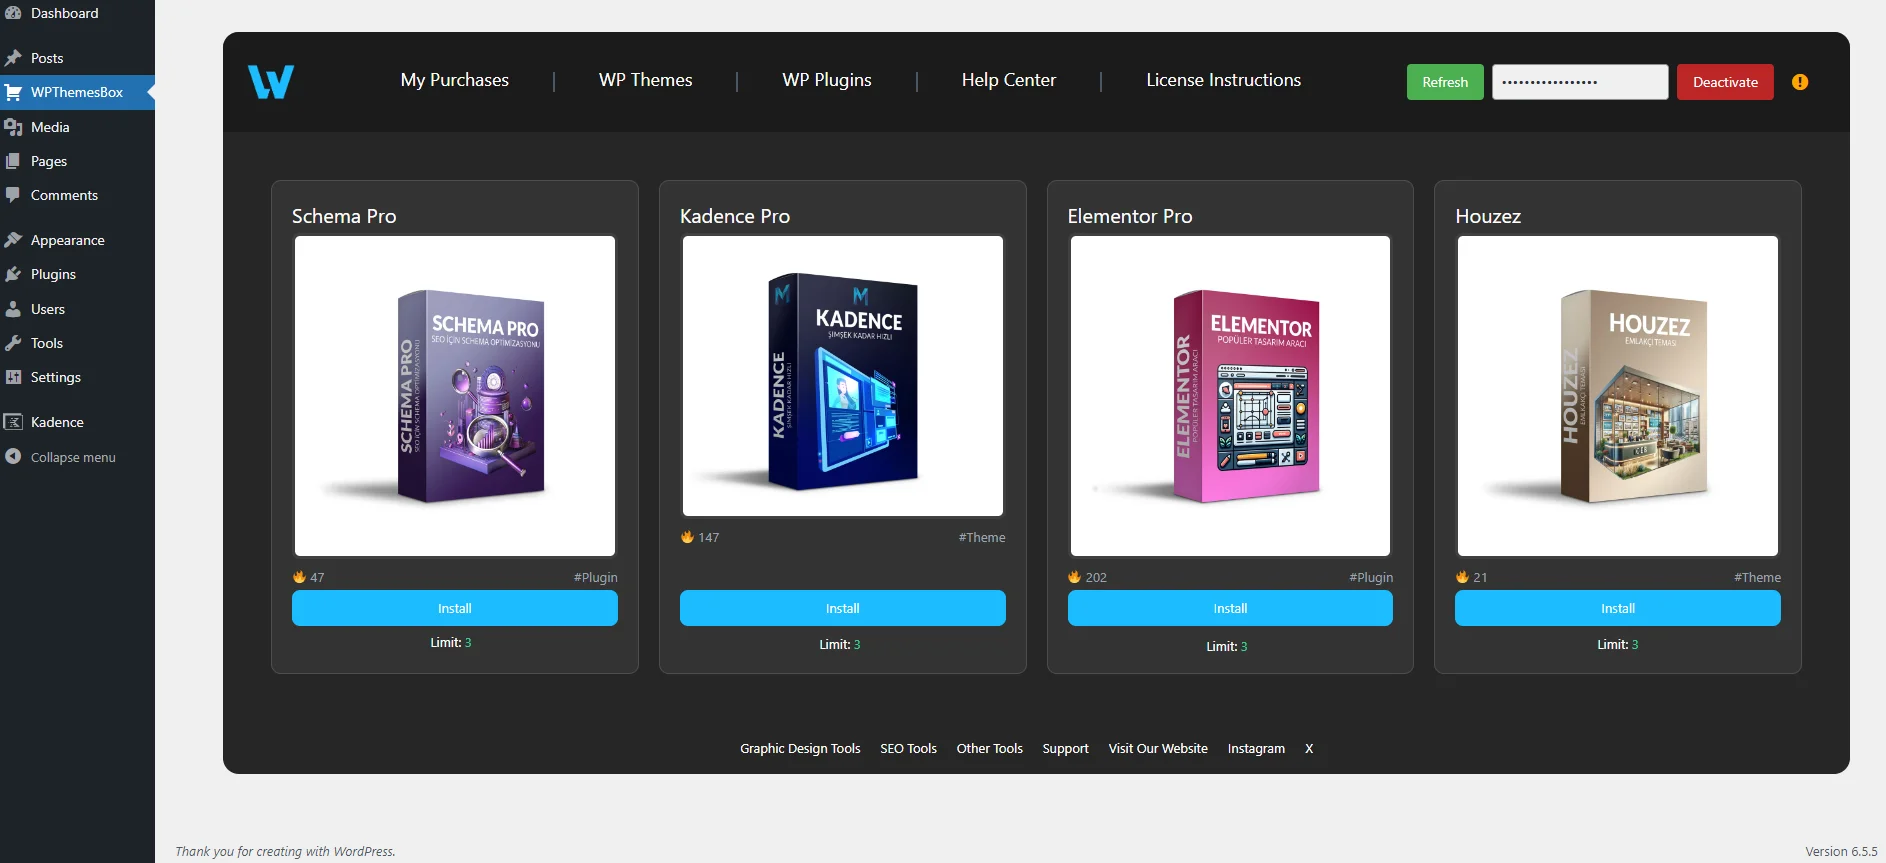Viewport: 1886px width, 863px height.
Task: Click the Dashboard gauge icon
Action: (13, 13)
